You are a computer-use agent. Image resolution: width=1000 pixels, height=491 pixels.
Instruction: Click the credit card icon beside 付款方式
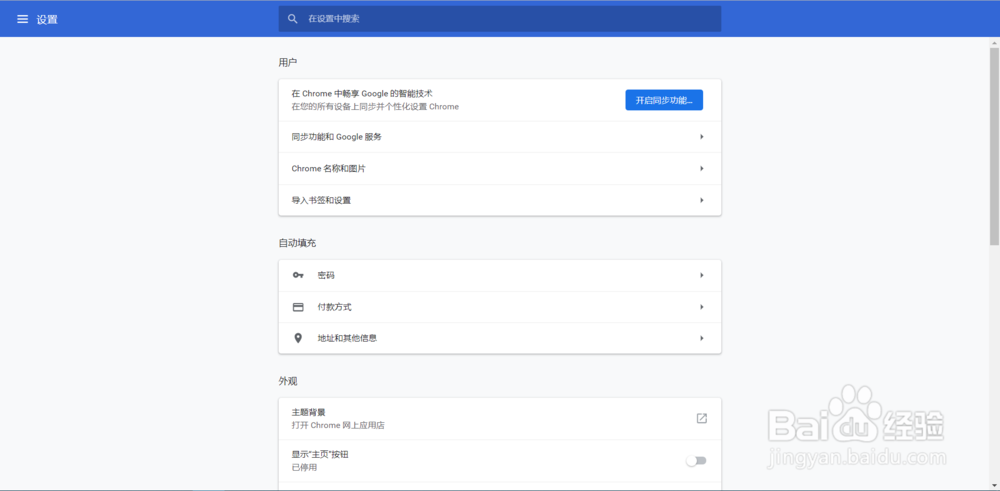pos(298,307)
